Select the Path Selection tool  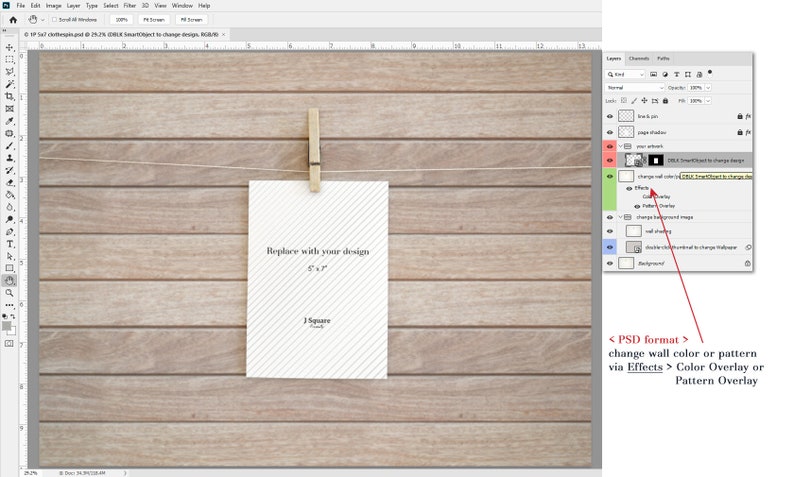coord(9,256)
